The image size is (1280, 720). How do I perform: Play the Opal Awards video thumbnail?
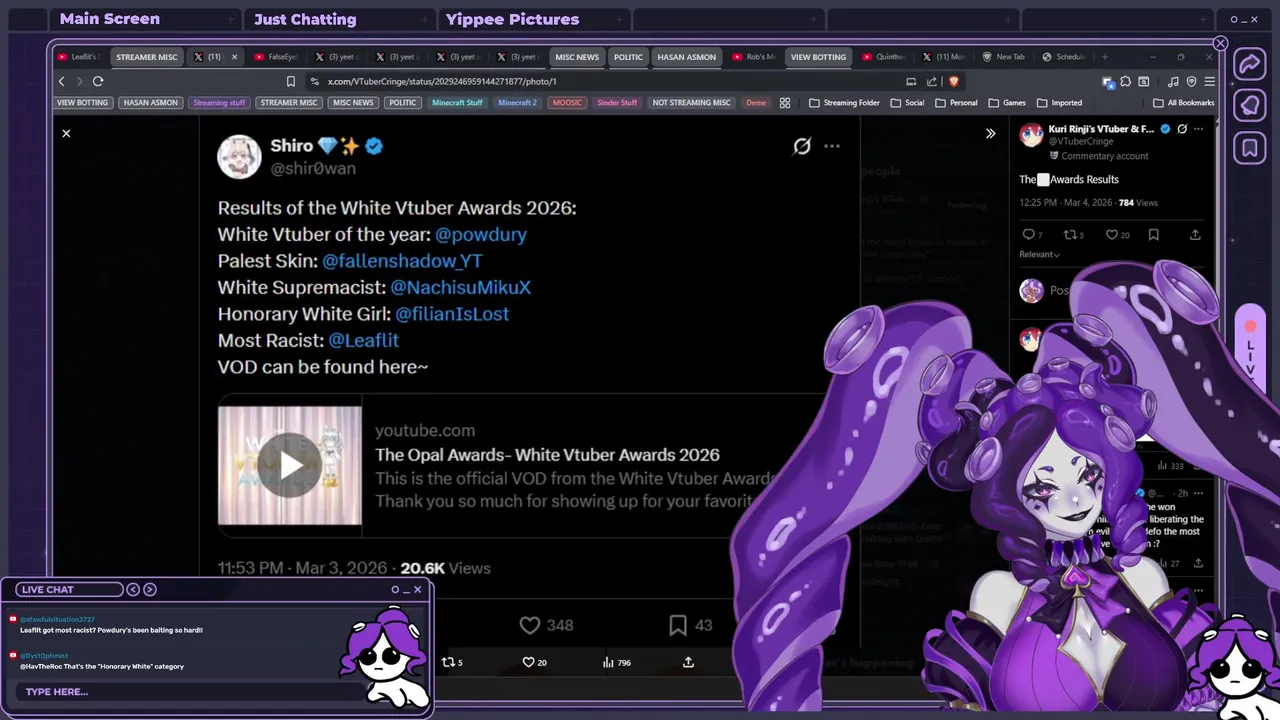[290, 465]
